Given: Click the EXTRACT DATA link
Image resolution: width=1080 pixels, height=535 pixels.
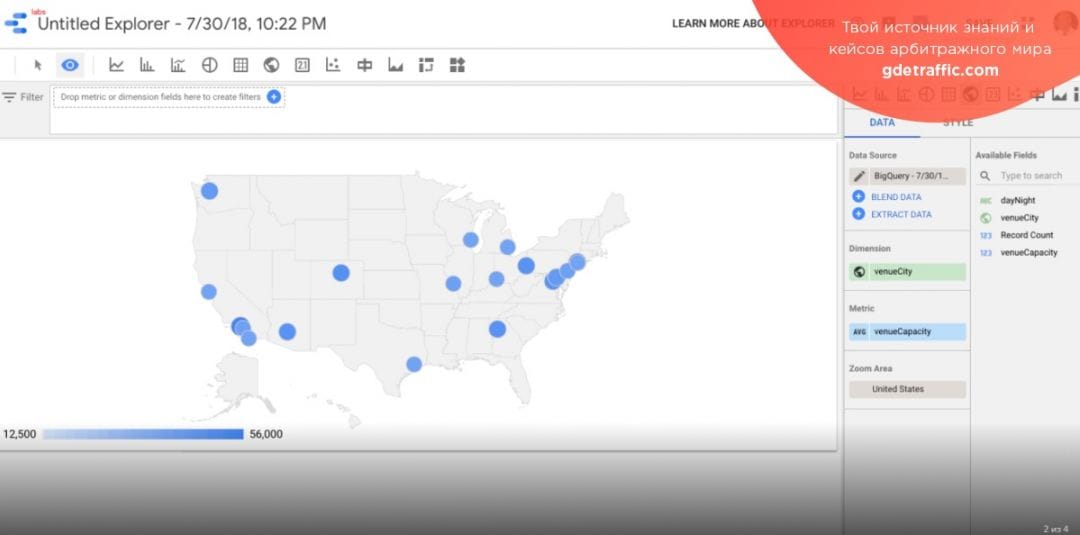Looking at the screenshot, I should pyautogui.click(x=900, y=214).
